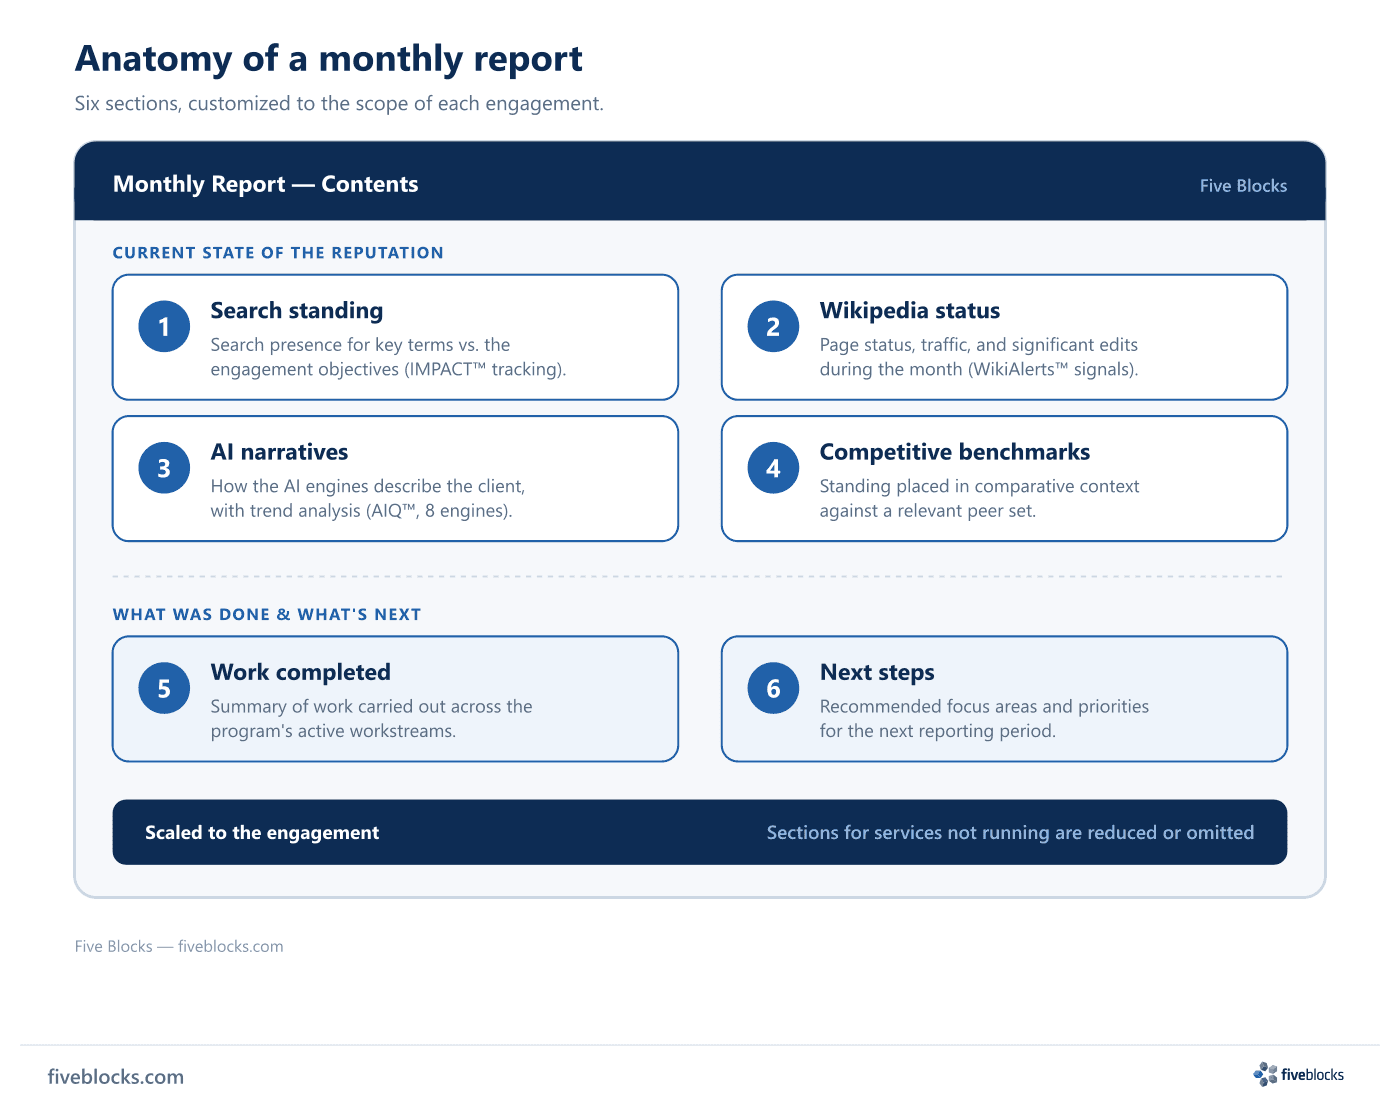Click the 'Anatomy of a monthly report' title

point(329,59)
